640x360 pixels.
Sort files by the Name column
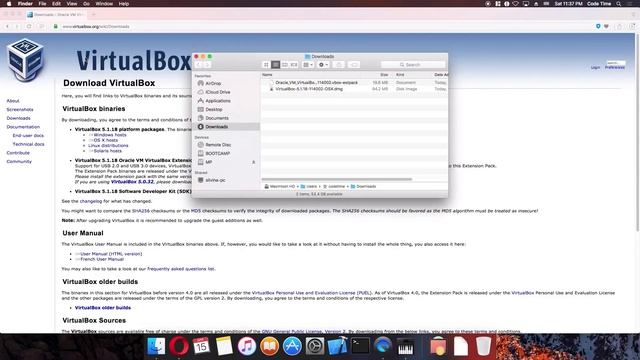(x=267, y=75)
